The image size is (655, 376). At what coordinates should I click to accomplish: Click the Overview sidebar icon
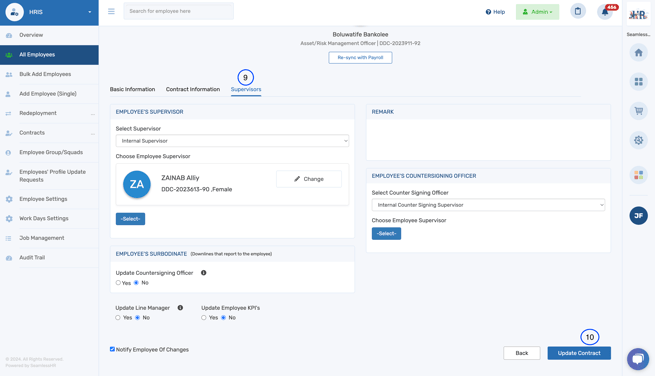pos(9,36)
